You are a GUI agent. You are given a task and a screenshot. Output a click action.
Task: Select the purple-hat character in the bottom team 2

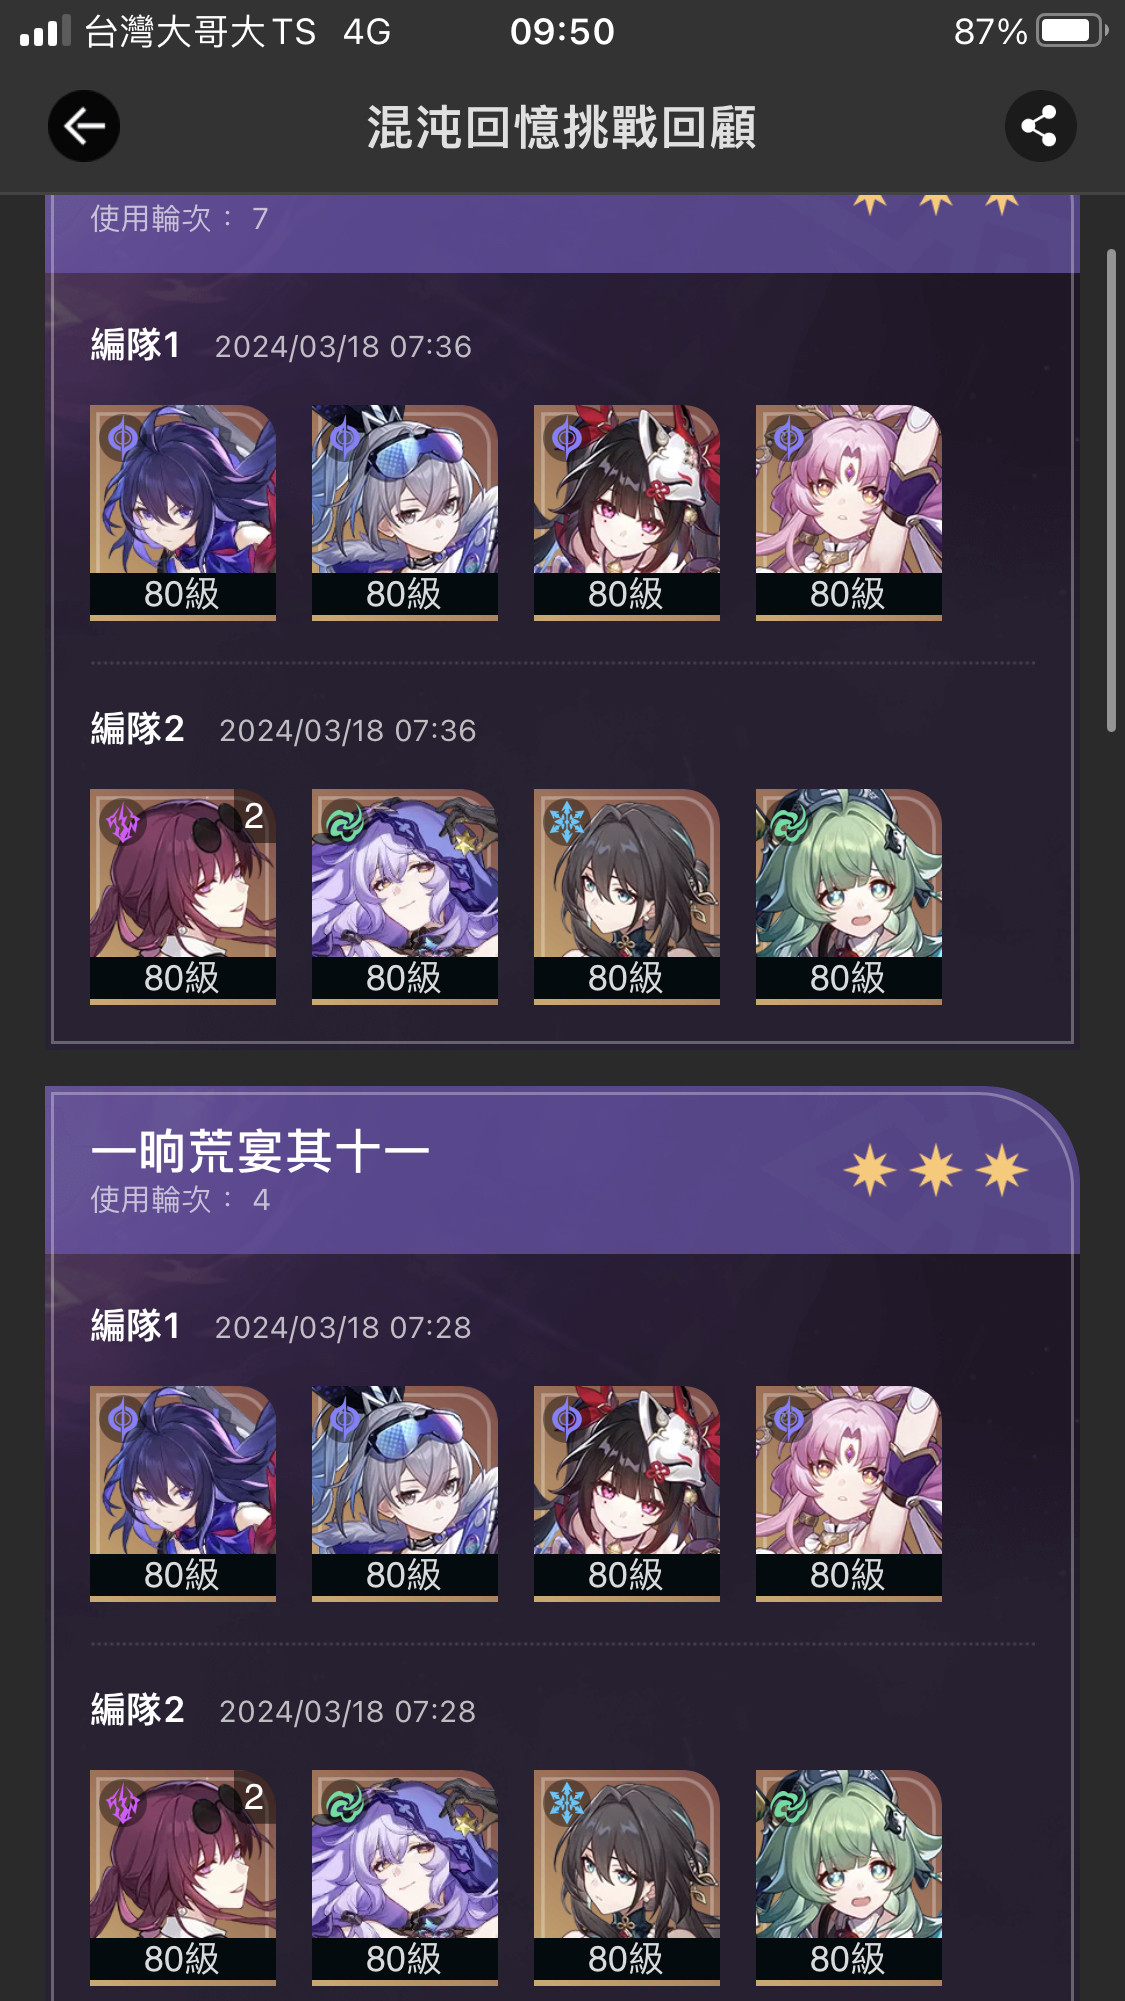[405, 1877]
